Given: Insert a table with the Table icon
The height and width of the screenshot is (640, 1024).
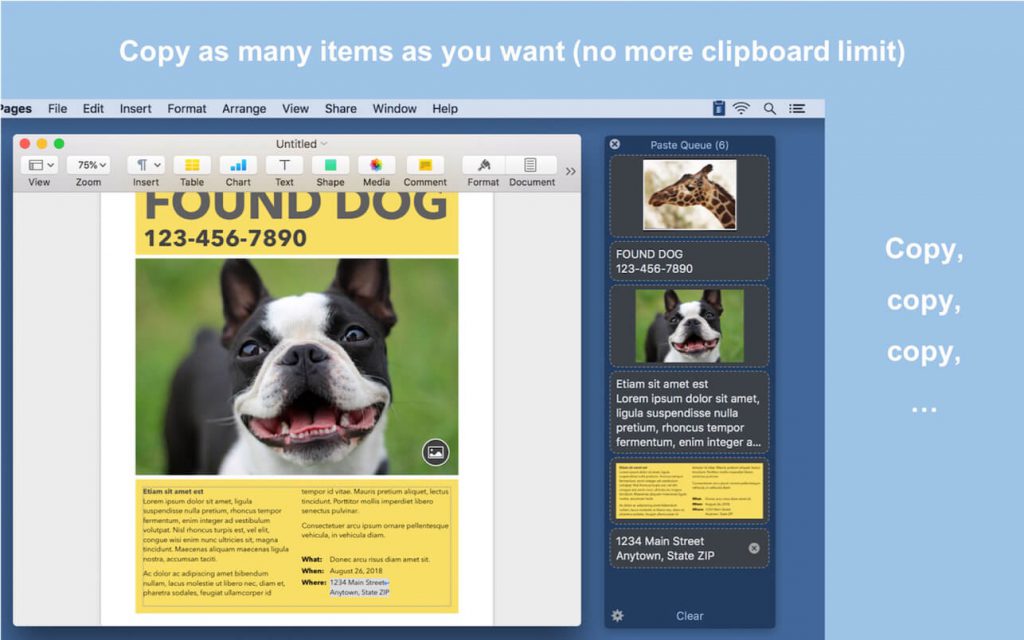Looking at the screenshot, I should [x=191, y=167].
